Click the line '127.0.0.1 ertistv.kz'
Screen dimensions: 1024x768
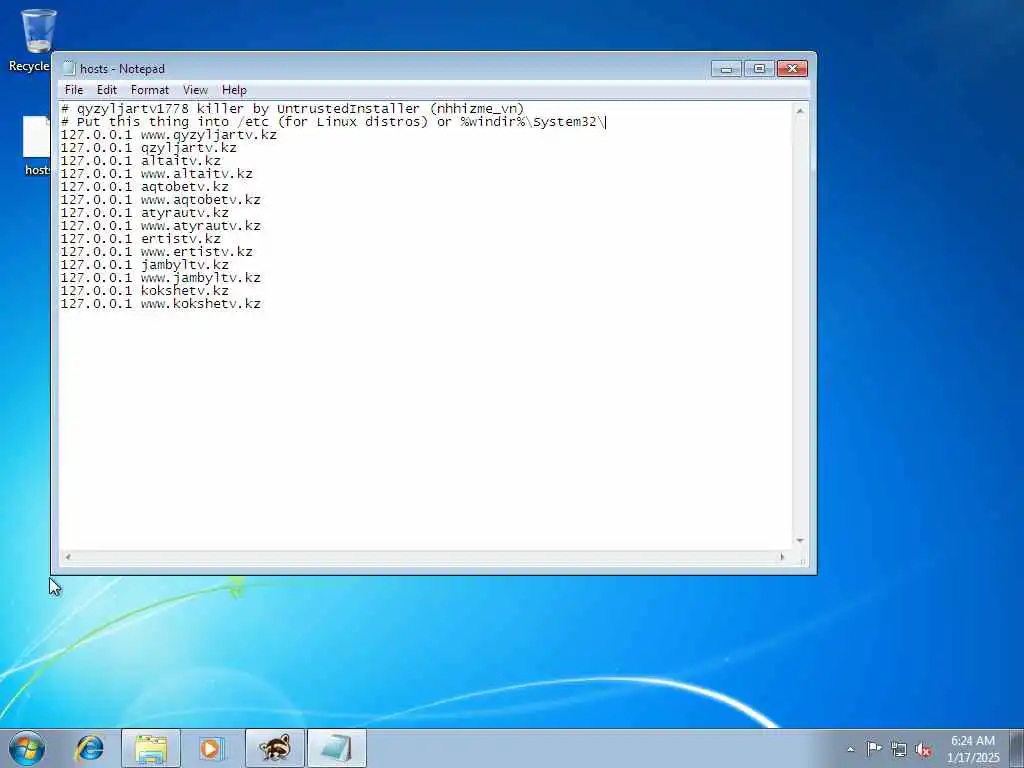point(140,239)
